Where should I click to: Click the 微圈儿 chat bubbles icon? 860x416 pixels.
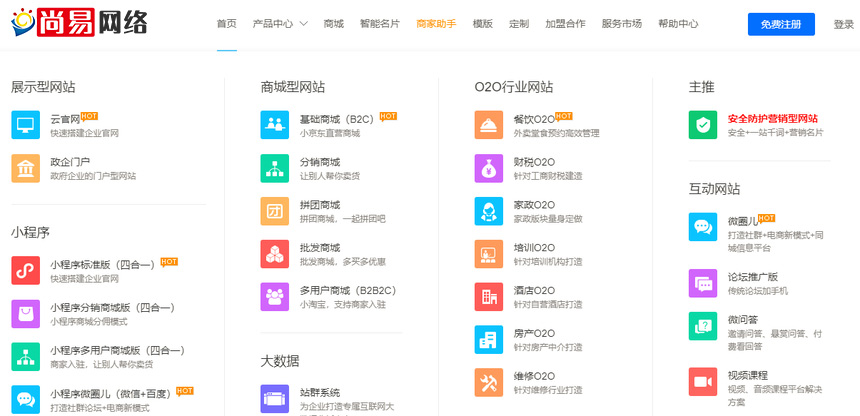point(703,227)
